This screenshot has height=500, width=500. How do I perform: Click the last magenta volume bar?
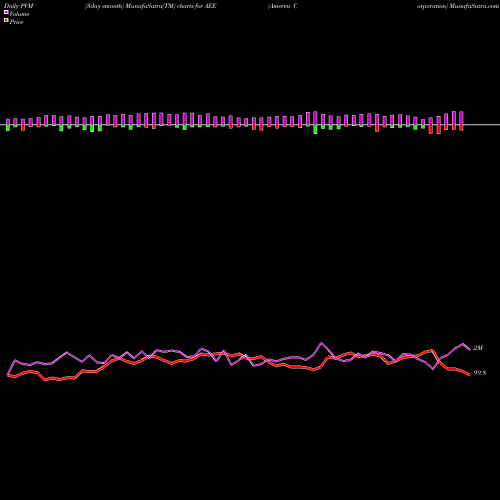461,118
